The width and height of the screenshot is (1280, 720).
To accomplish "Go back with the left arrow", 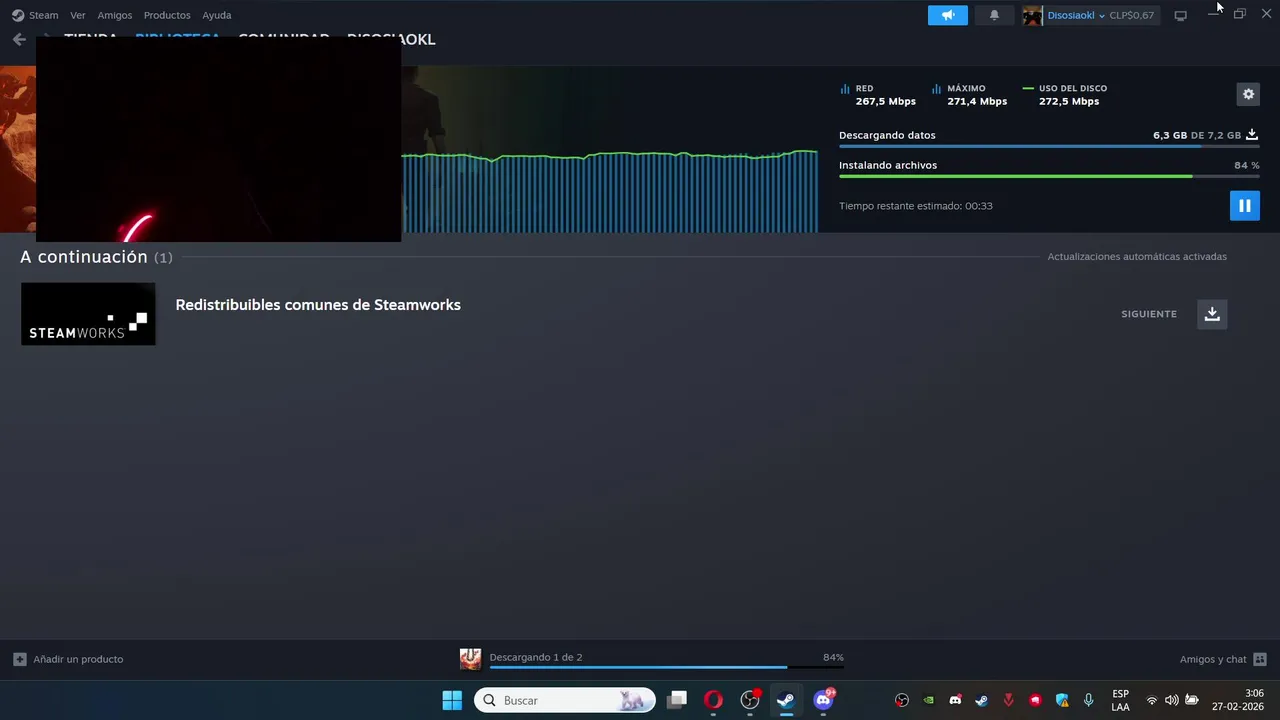I will tap(19, 39).
